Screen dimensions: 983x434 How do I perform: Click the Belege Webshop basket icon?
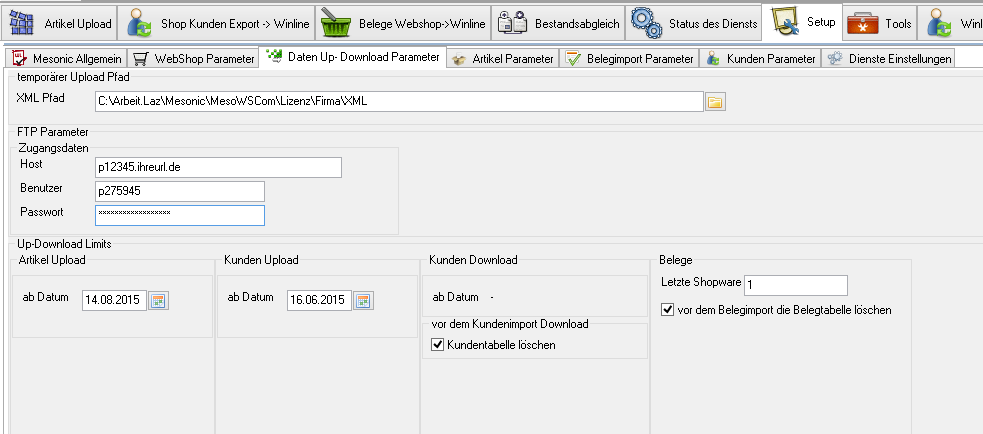(x=334, y=21)
